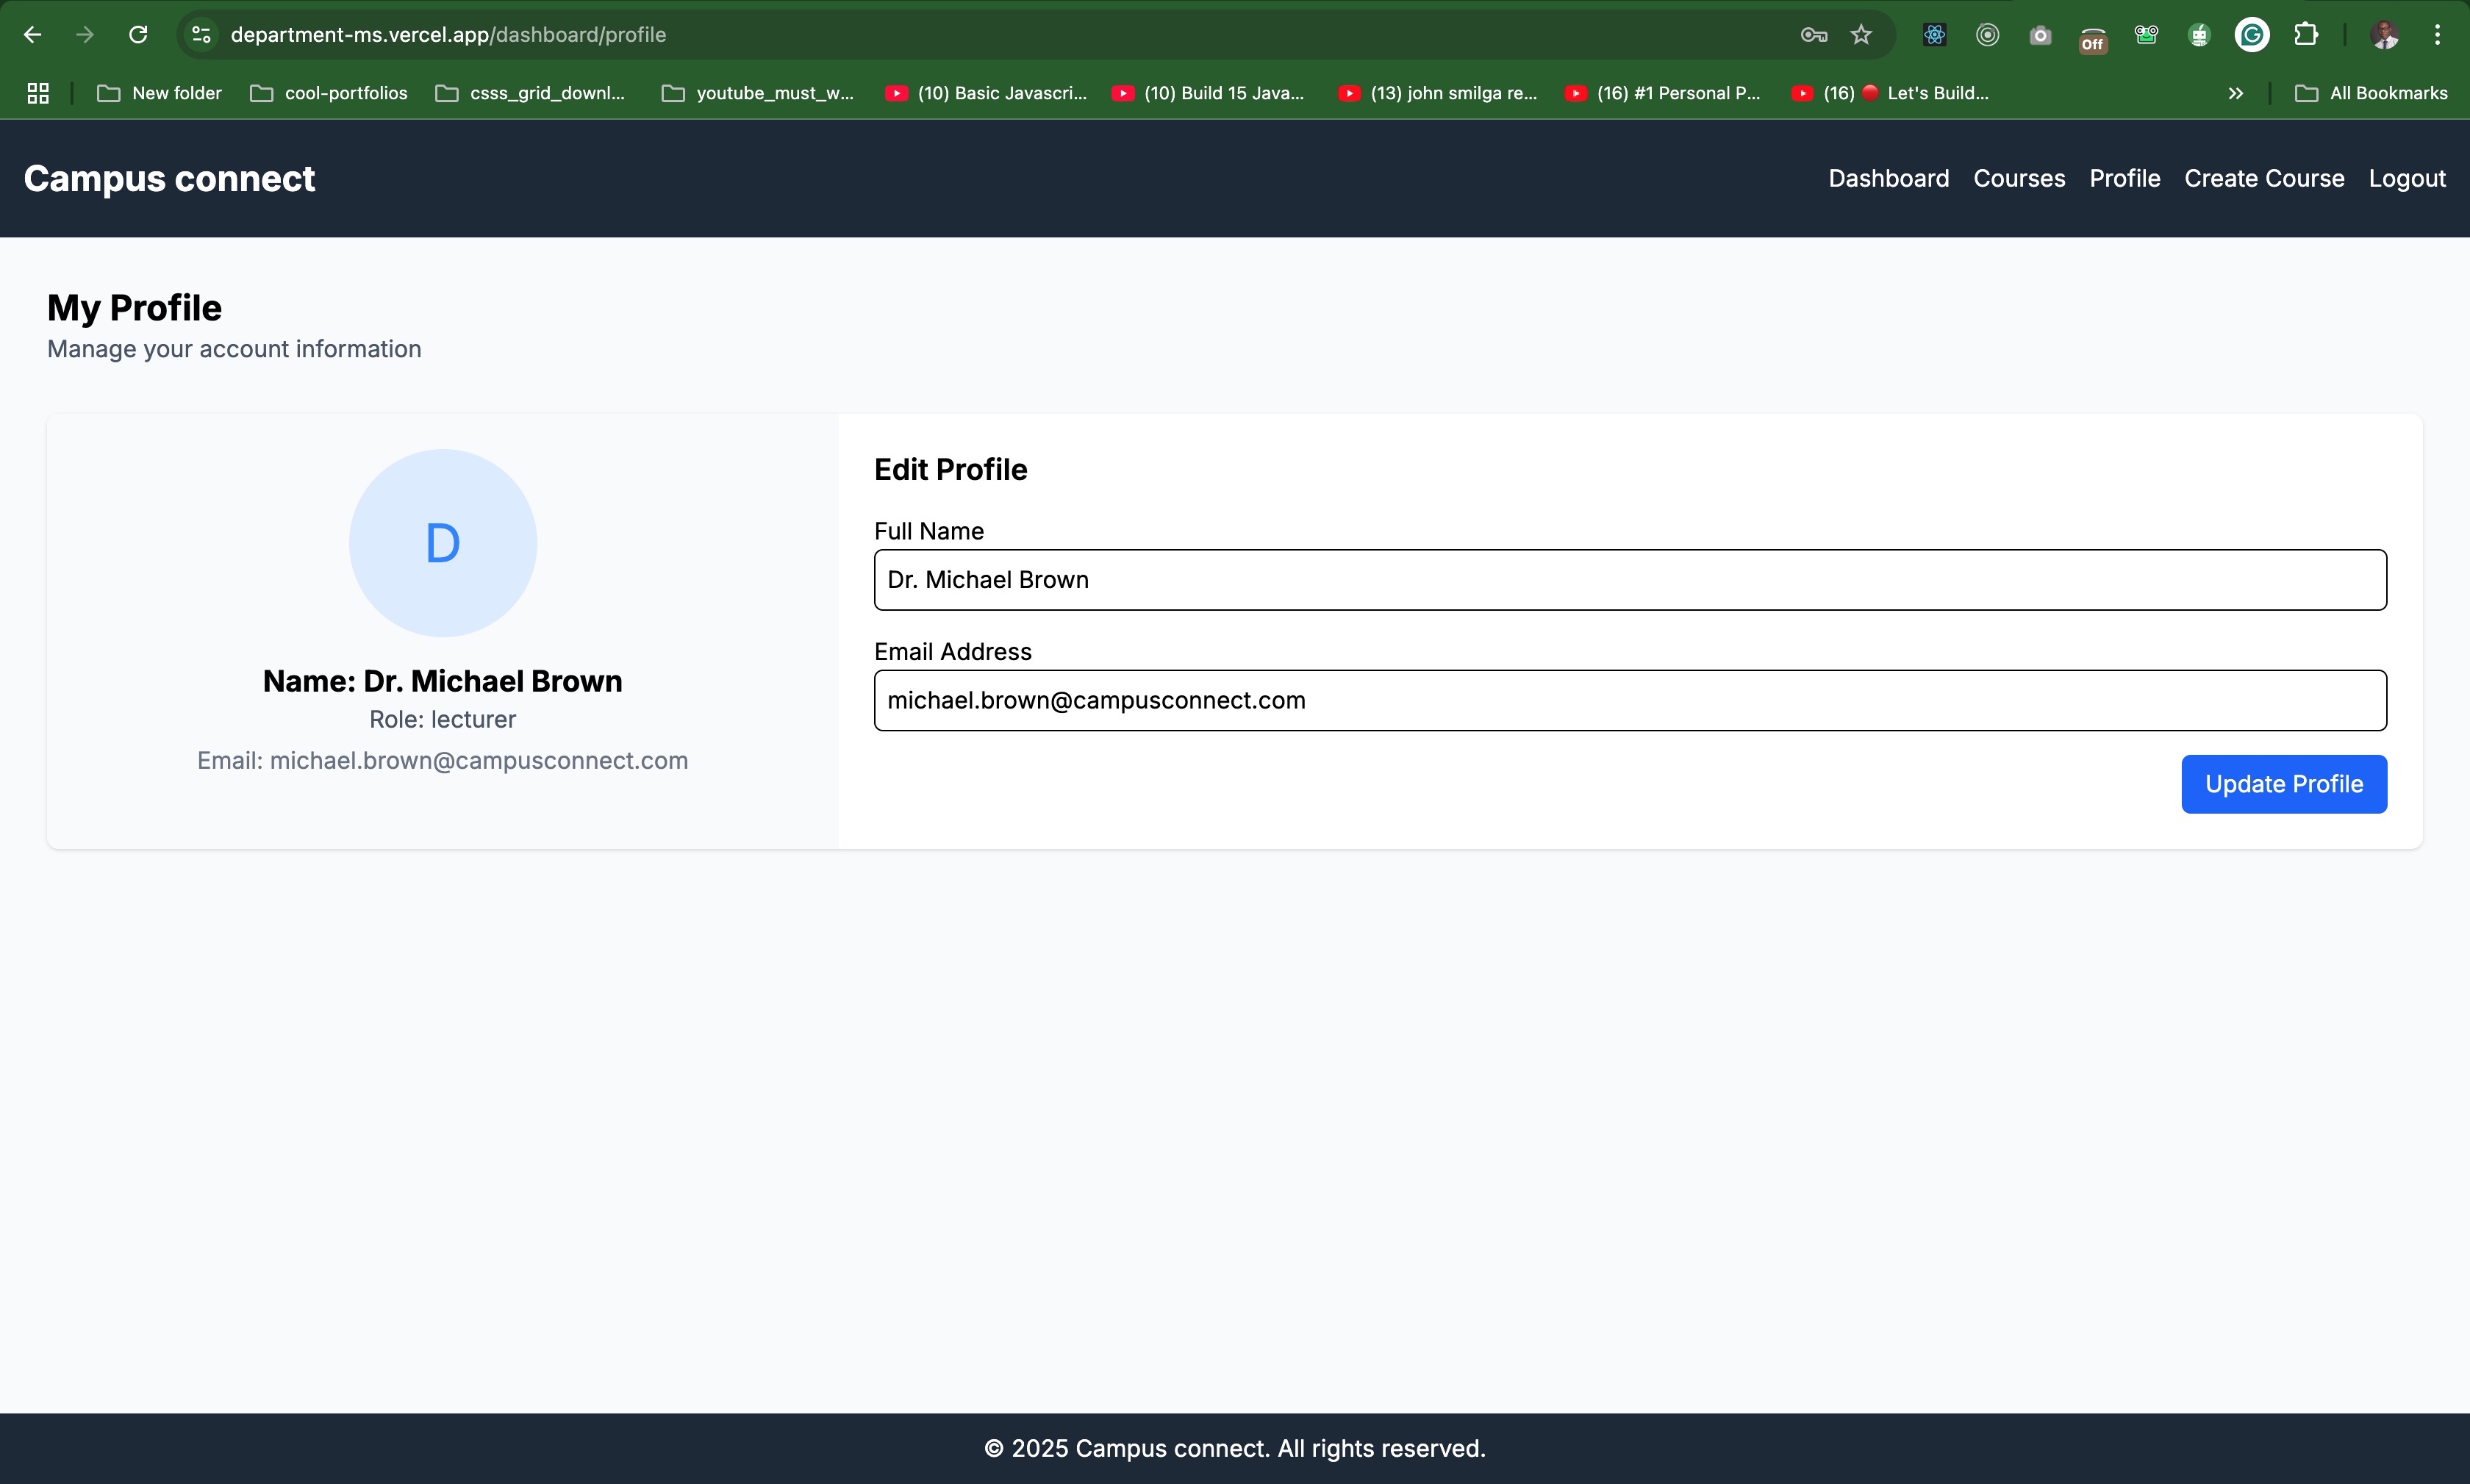Click the Email Address input field
Screen dimensions: 2470x1484
1629,700
